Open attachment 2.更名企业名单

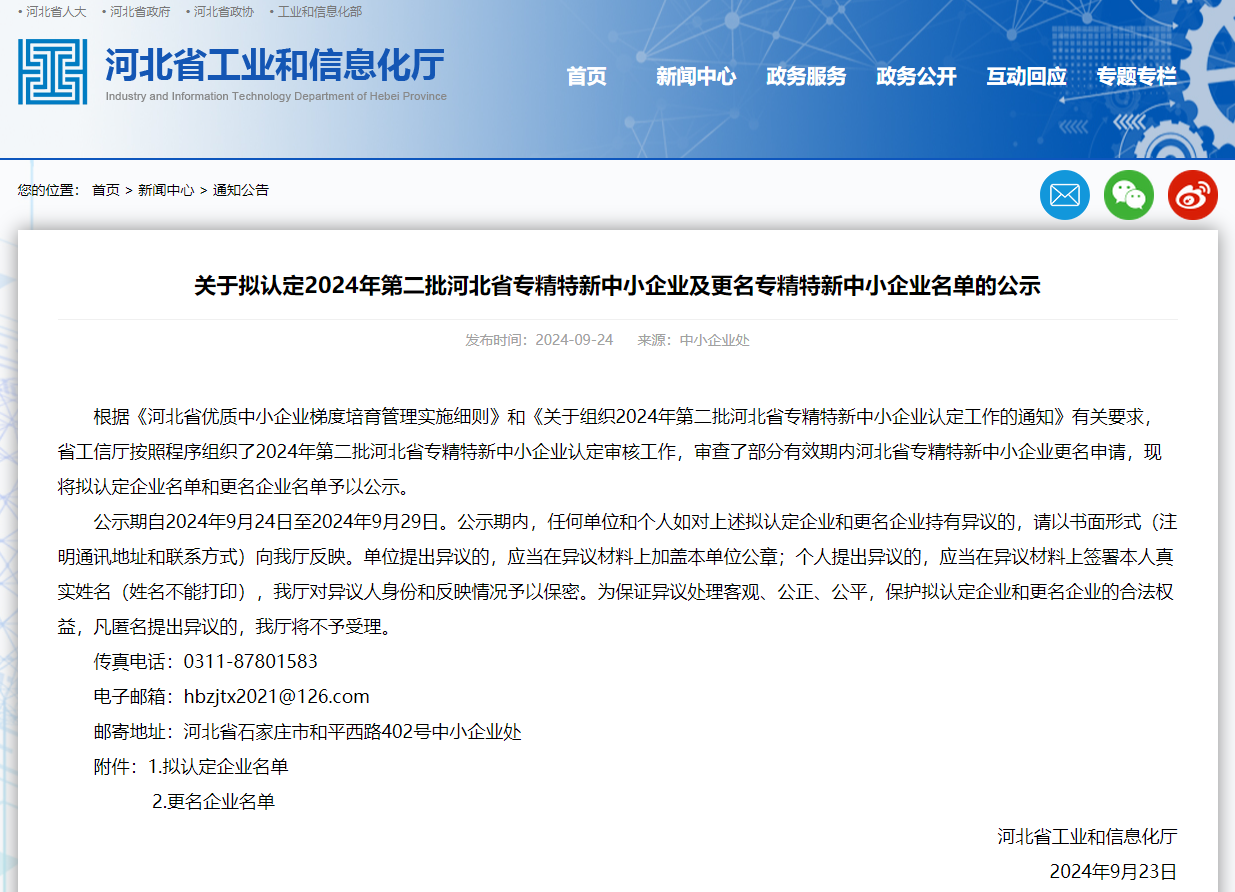point(213,802)
